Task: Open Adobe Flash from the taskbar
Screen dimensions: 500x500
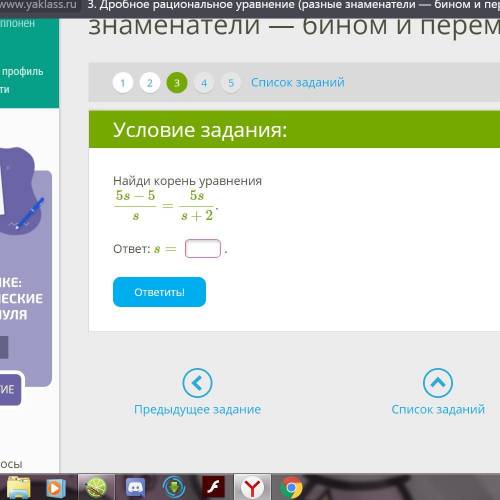Action: point(214,487)
